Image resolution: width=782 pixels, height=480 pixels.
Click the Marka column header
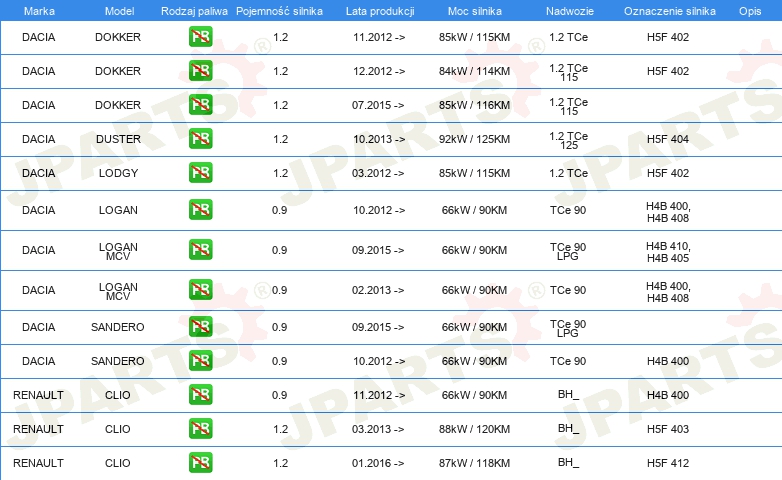click(39, 11)
